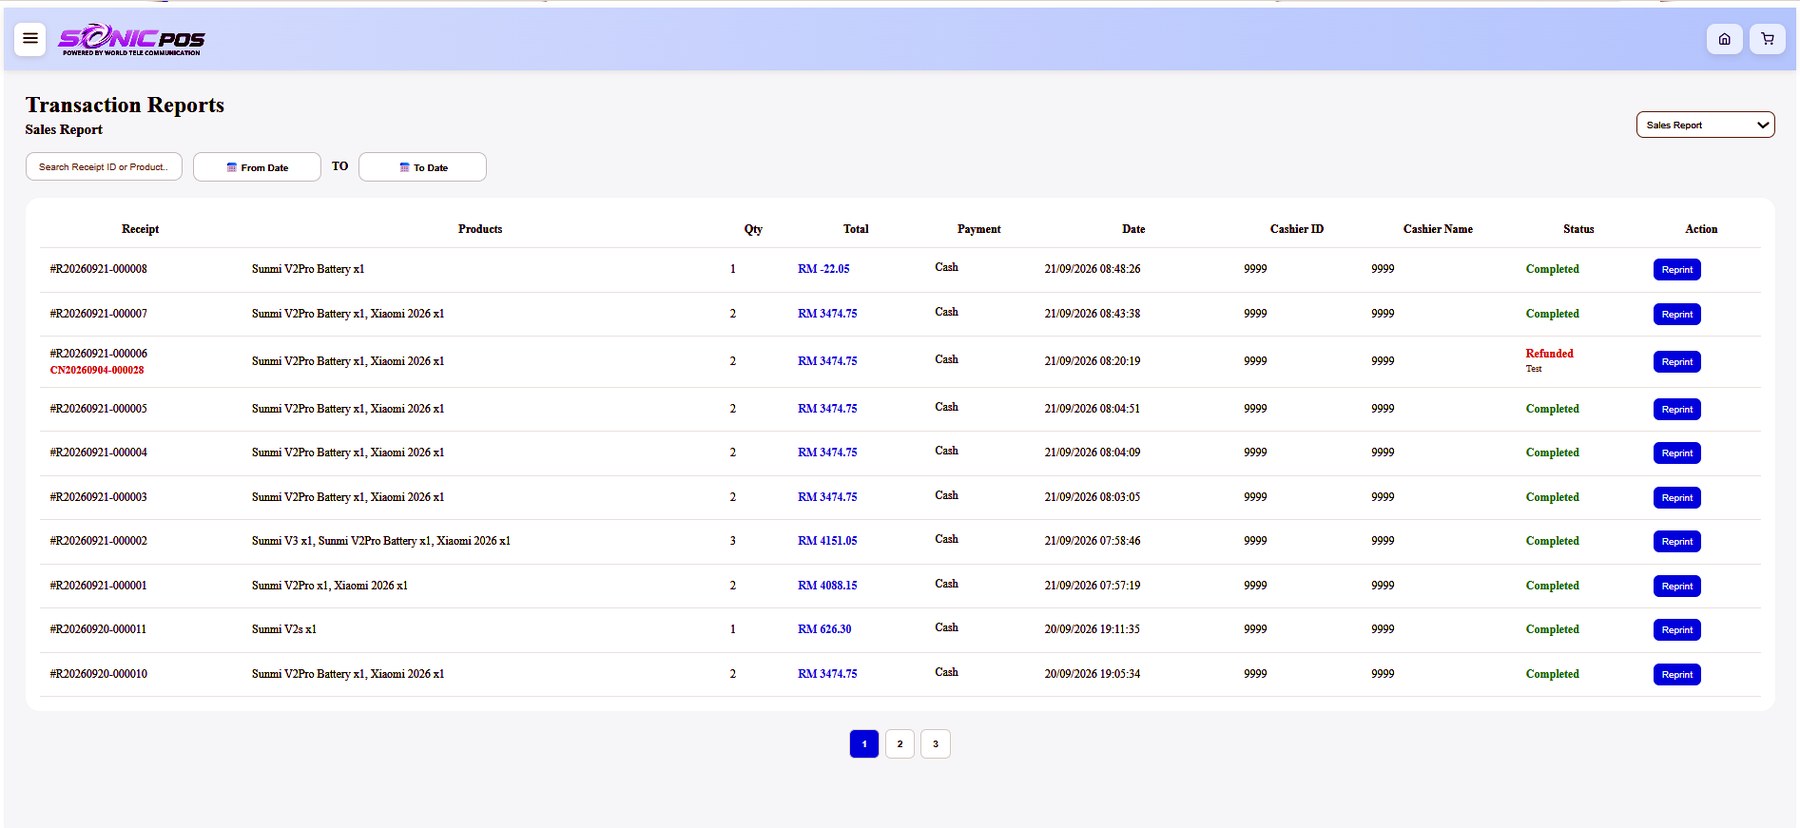Reprint receipt #R20260921-000002
Screen dimensions: 1800x828
pos(1677,542)
